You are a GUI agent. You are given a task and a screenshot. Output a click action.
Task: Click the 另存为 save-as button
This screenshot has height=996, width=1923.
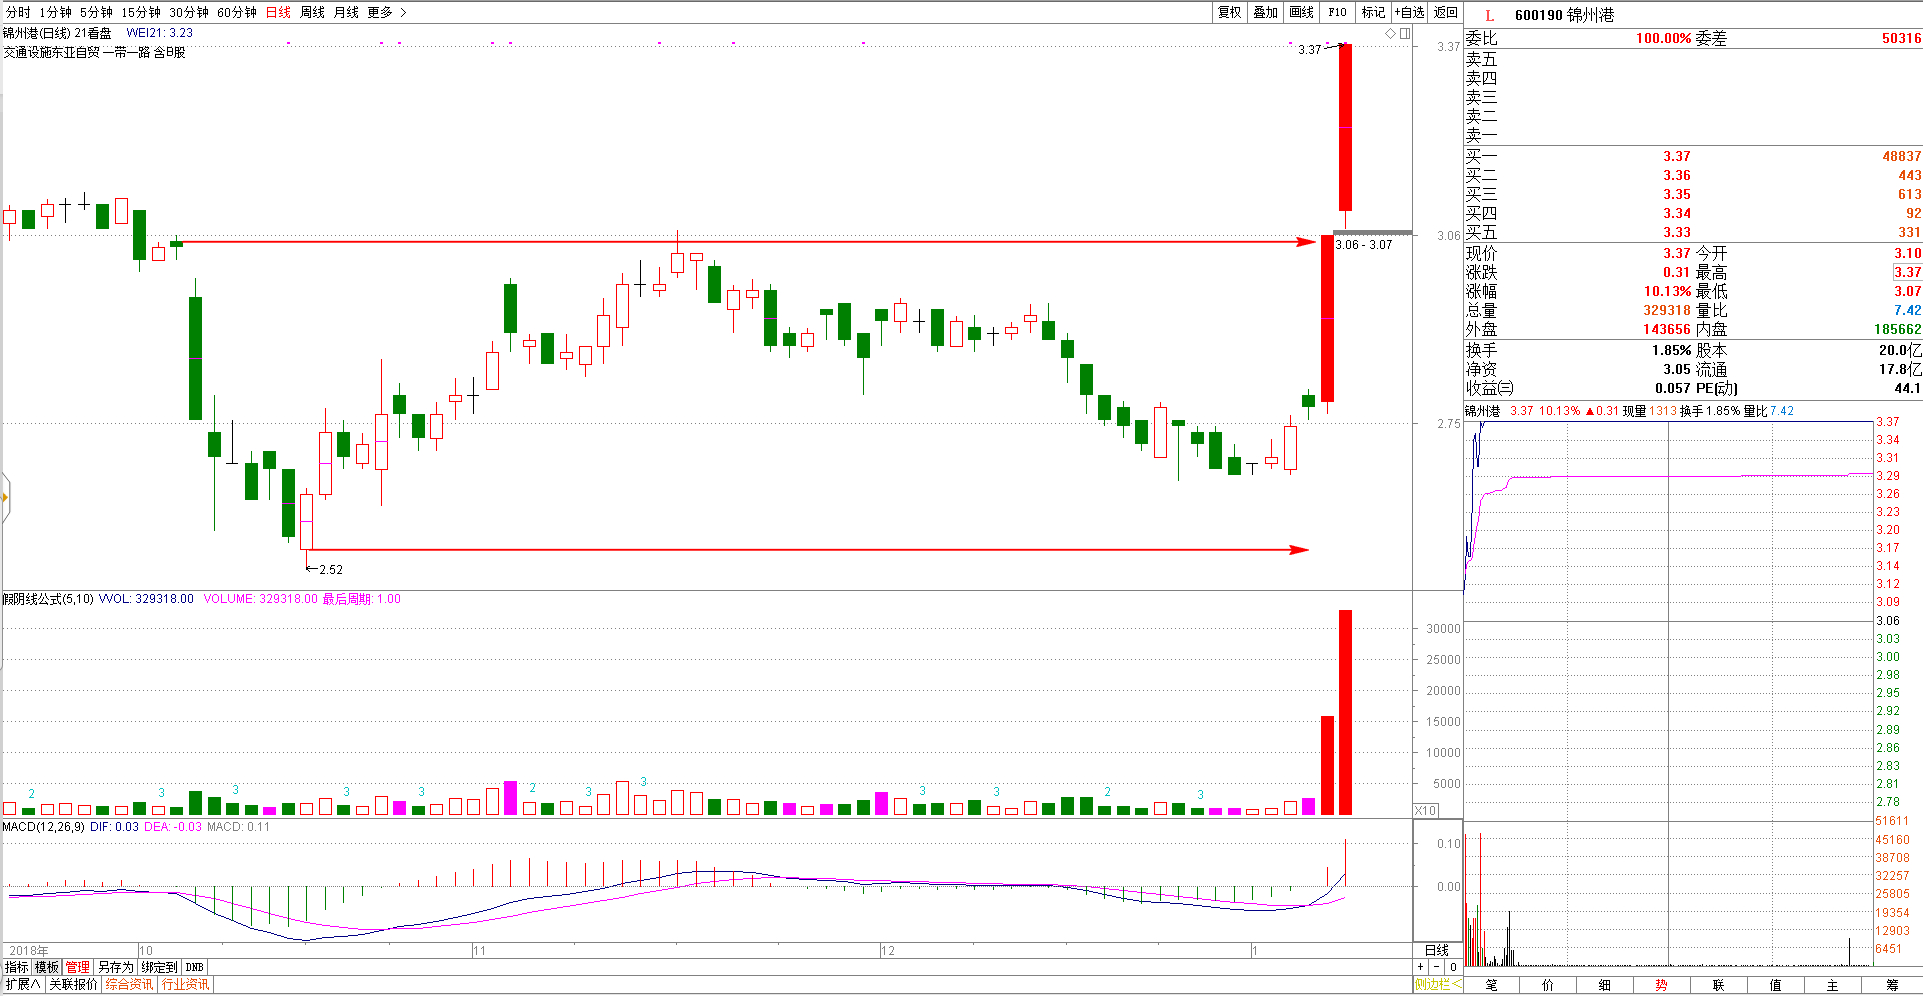tap(115, 967)
